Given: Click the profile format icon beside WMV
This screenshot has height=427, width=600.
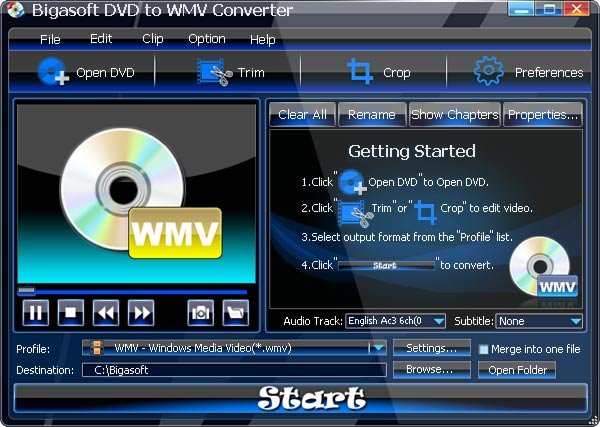Looking at the screenshot, I should tap(97, 348).
